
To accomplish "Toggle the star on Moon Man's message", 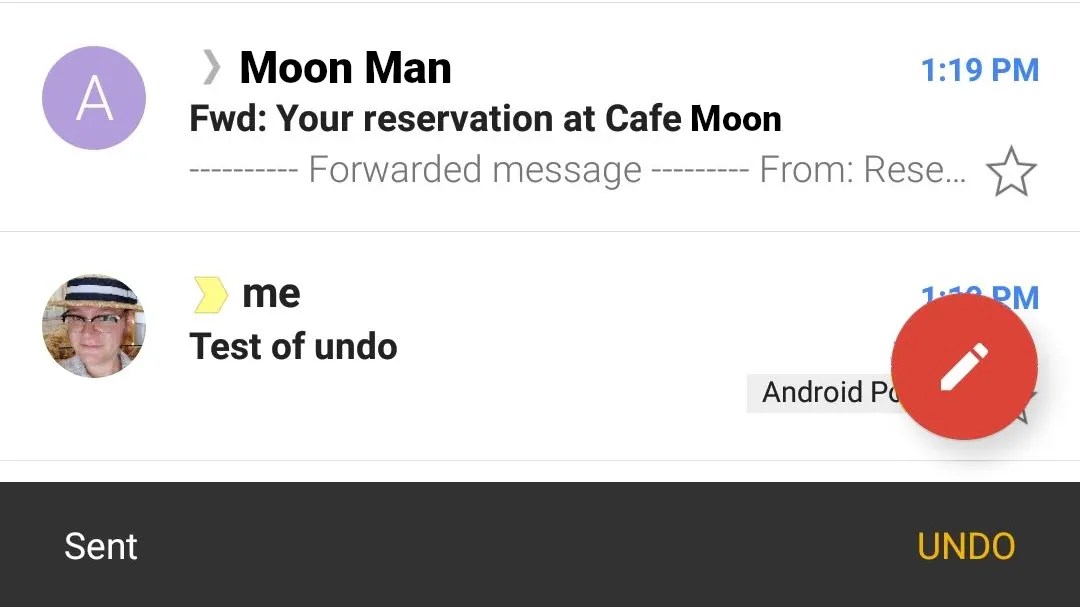I will [1012, 170].
